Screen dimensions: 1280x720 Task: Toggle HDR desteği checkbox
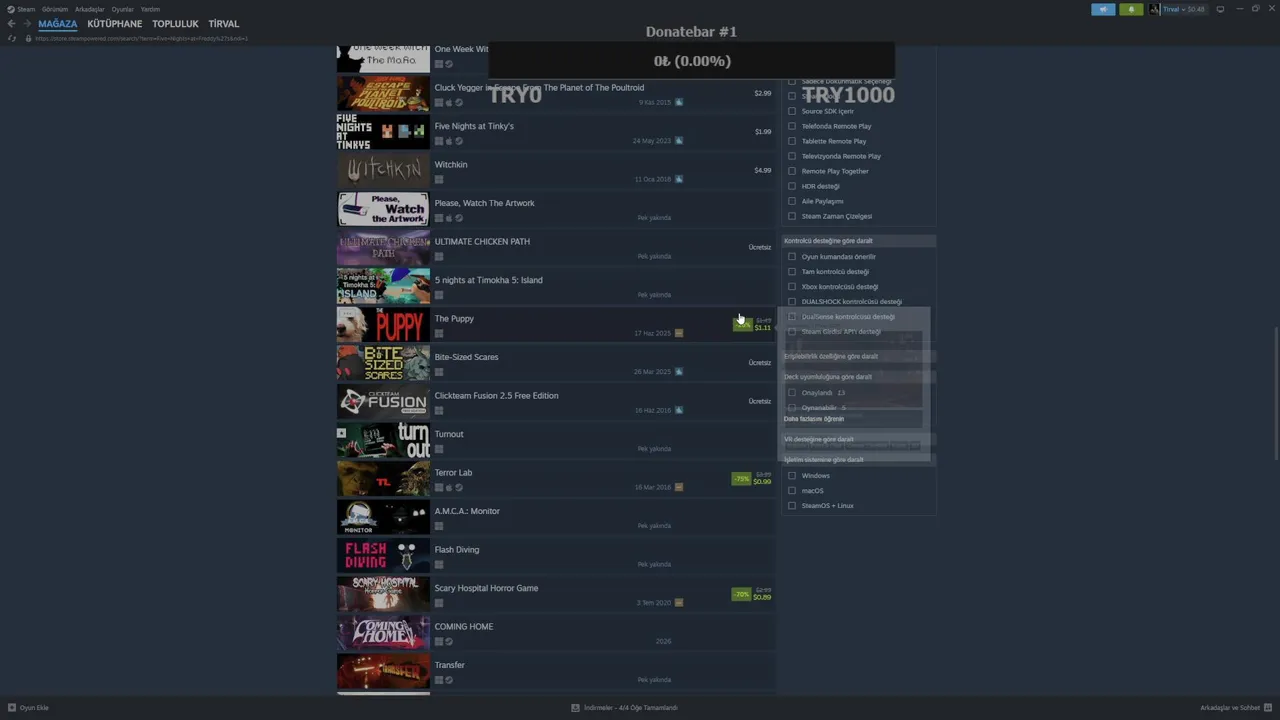pos(792,186)
